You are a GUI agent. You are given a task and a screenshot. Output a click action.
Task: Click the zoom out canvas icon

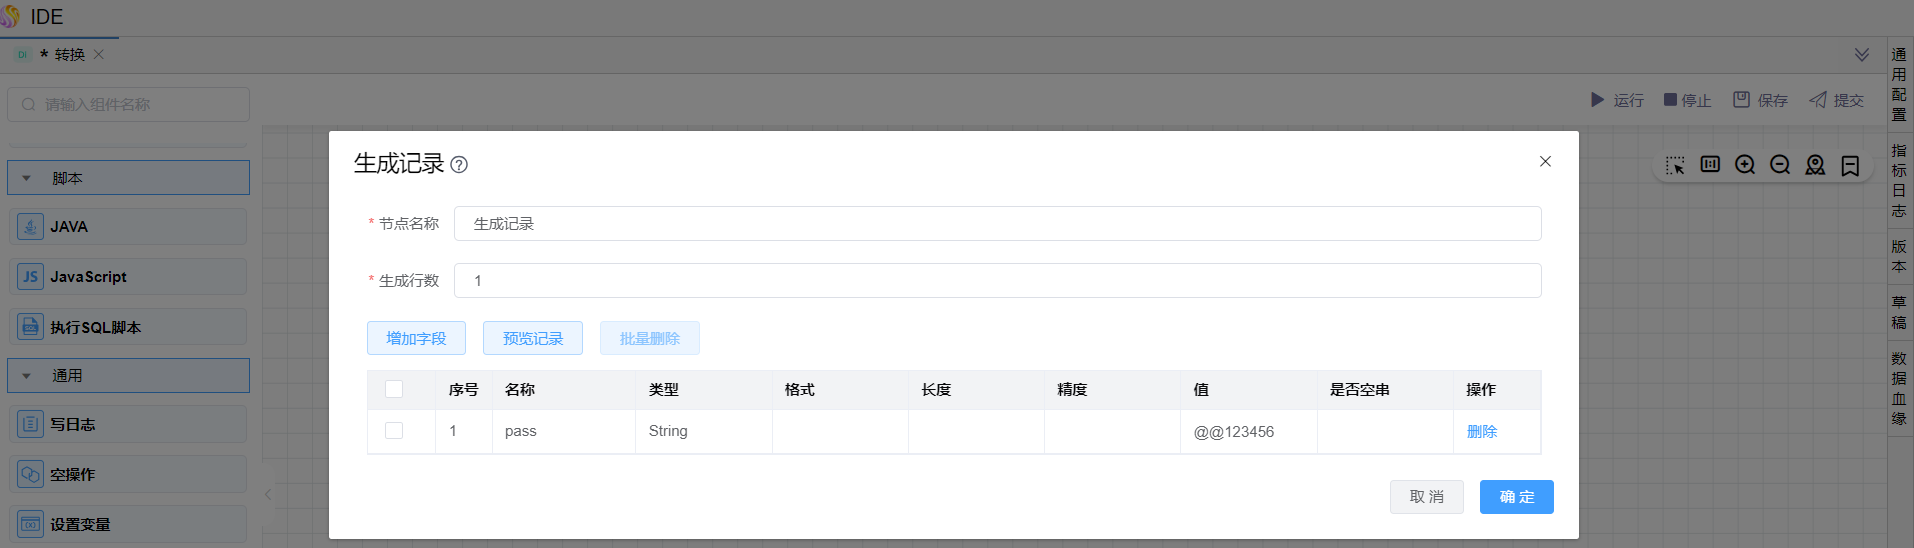click(1780, 165)
